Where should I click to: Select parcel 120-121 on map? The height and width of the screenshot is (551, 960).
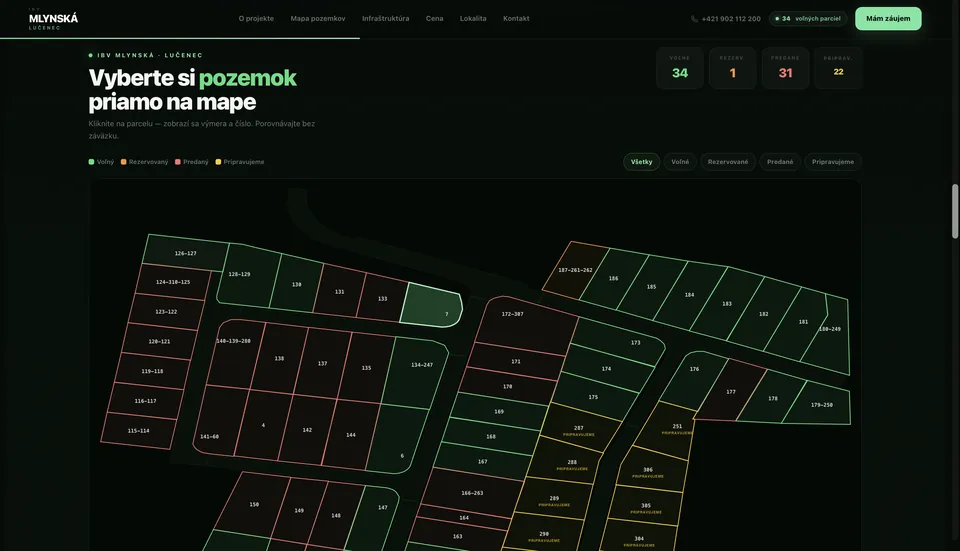pos(159,341)
